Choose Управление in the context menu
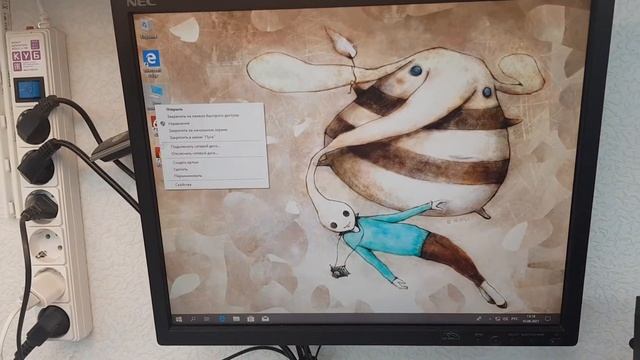640x360 pixels. 179,123
